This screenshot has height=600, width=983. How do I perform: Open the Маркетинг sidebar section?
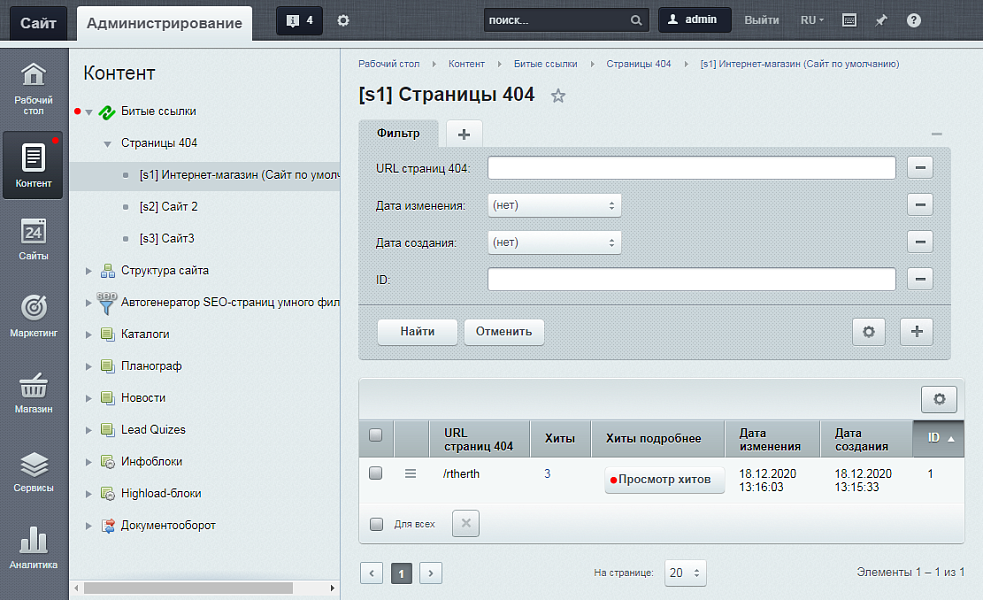pos(34,315)
